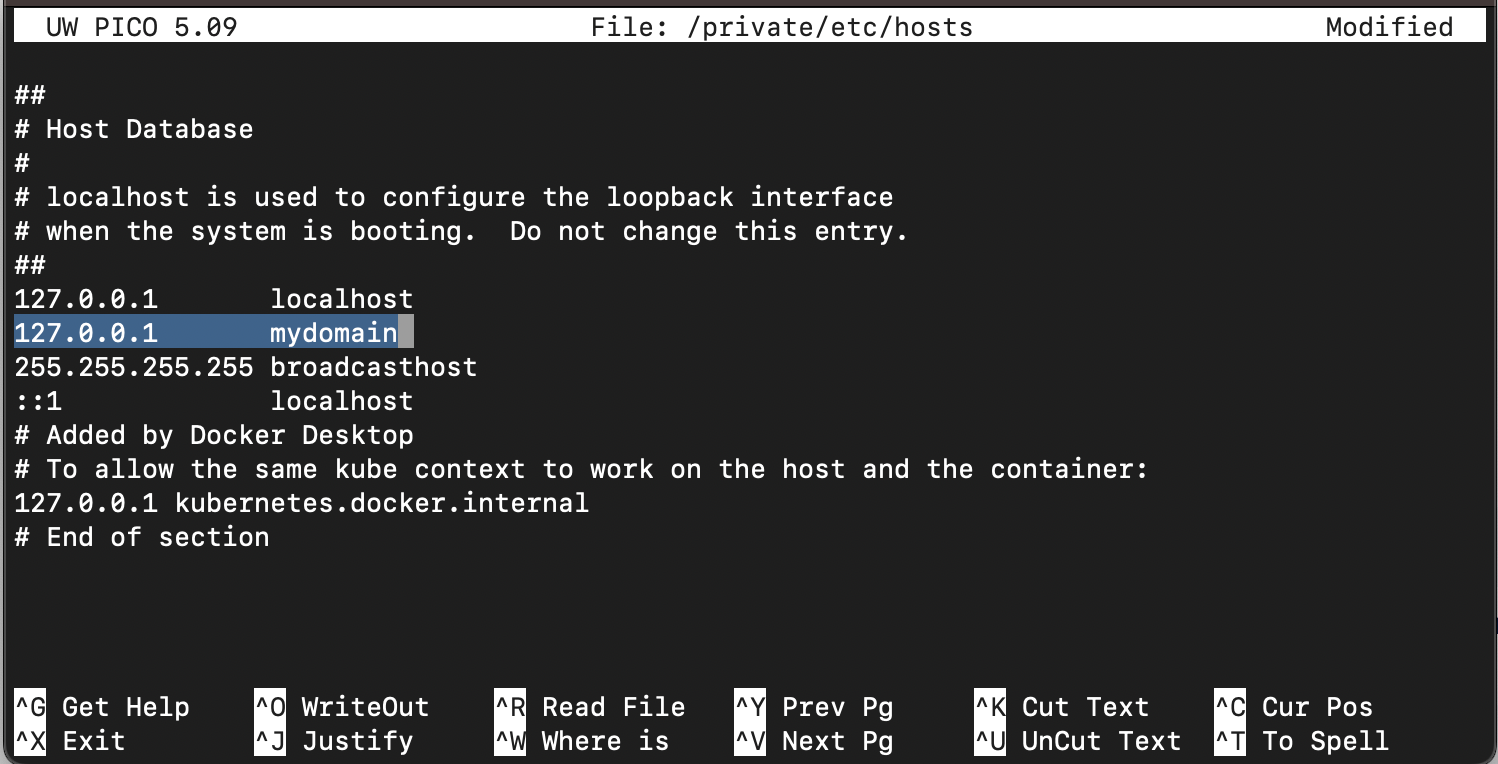Image resolution: width=1498 pixels, height=764 pixels.
Task: Click the ^G Get Help shortcut
Action: coord(102,707)
